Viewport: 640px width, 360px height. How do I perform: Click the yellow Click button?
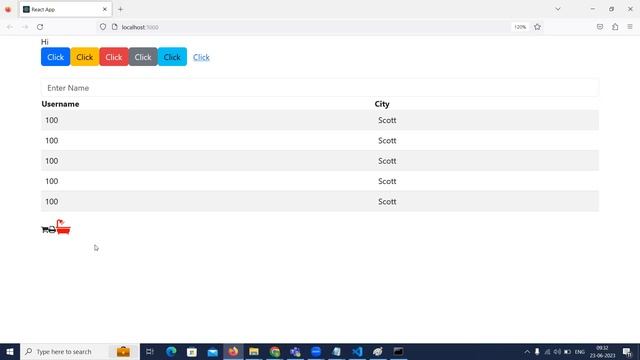(84, 57)
